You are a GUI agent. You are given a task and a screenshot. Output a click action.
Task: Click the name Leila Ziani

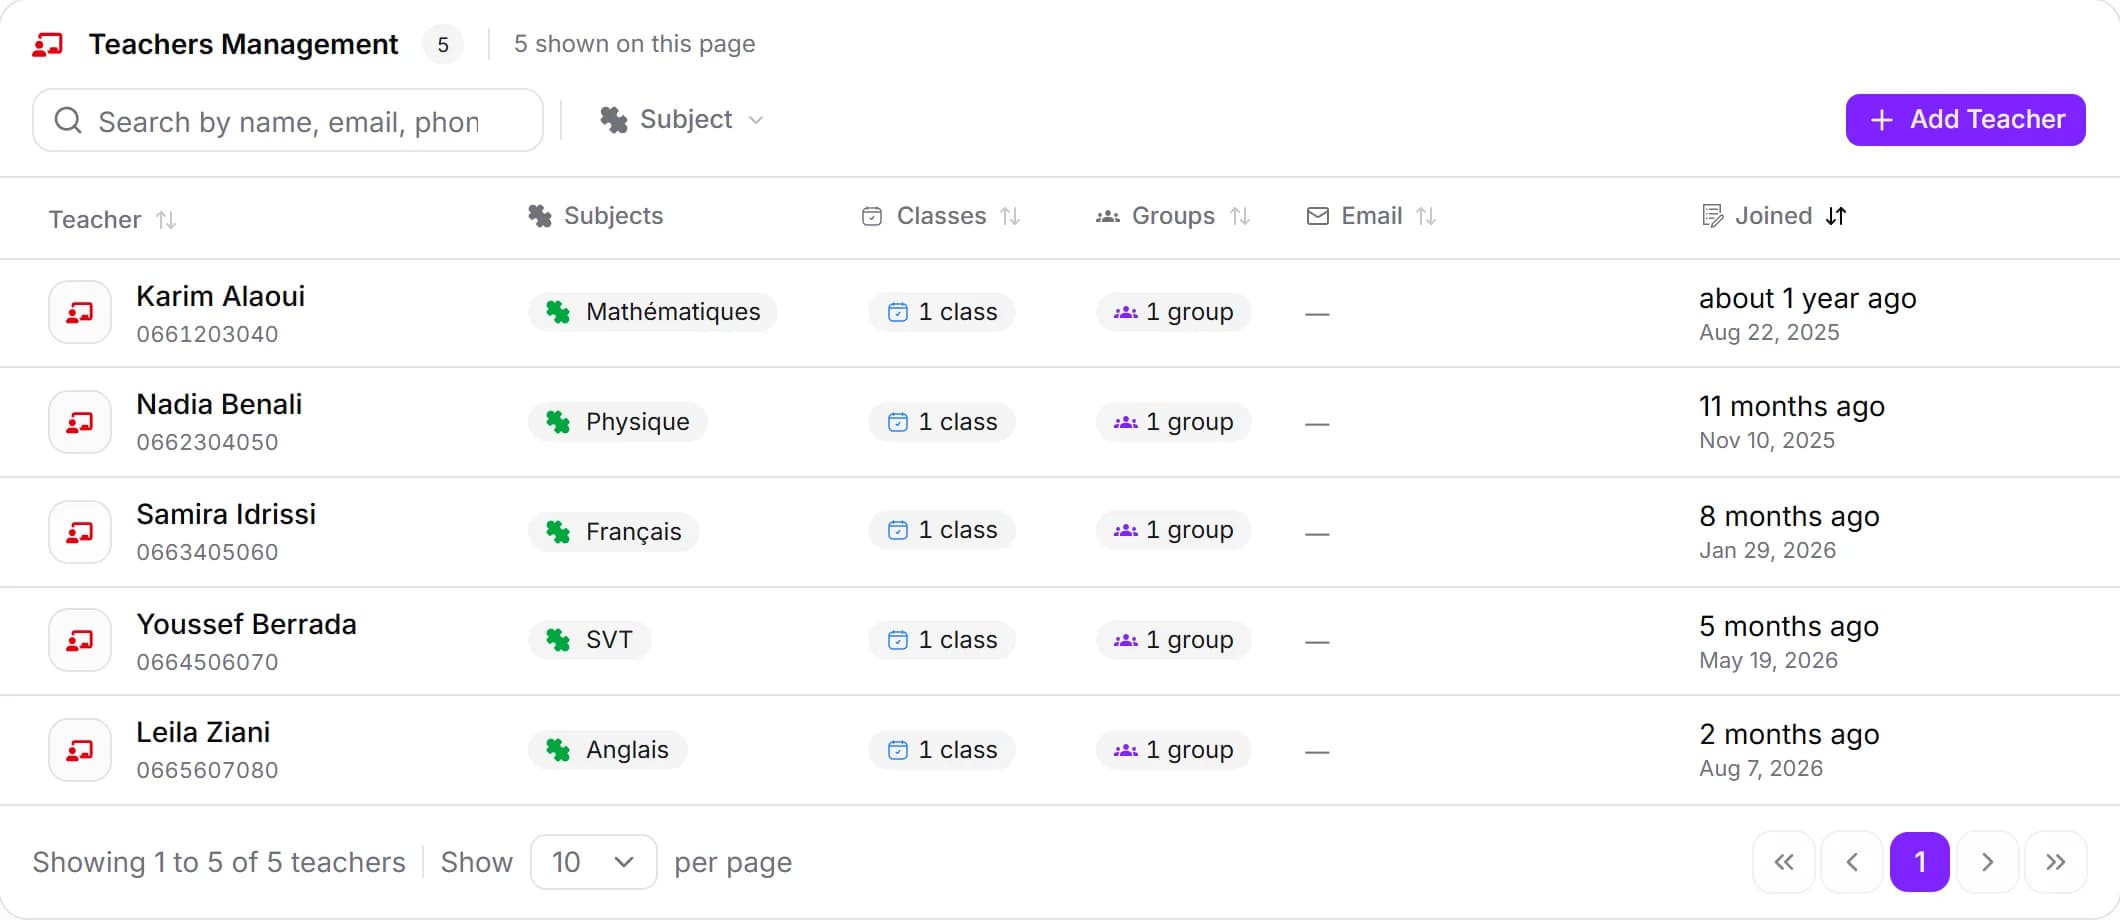coord(203,732)
